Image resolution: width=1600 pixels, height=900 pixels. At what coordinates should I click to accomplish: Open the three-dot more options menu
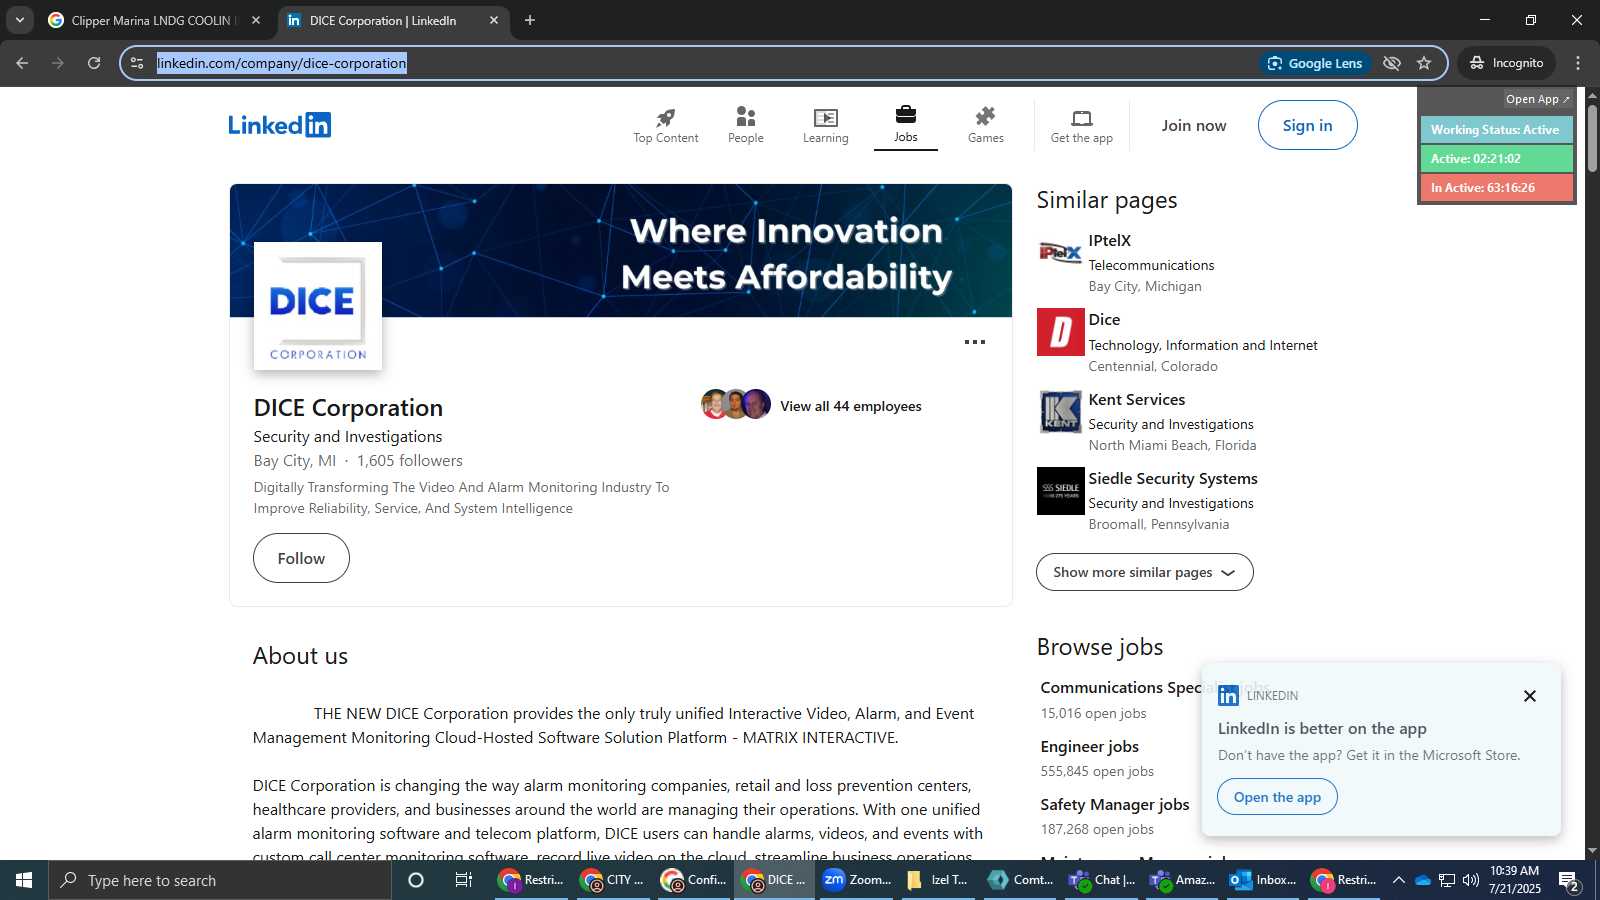pos(975,342)
